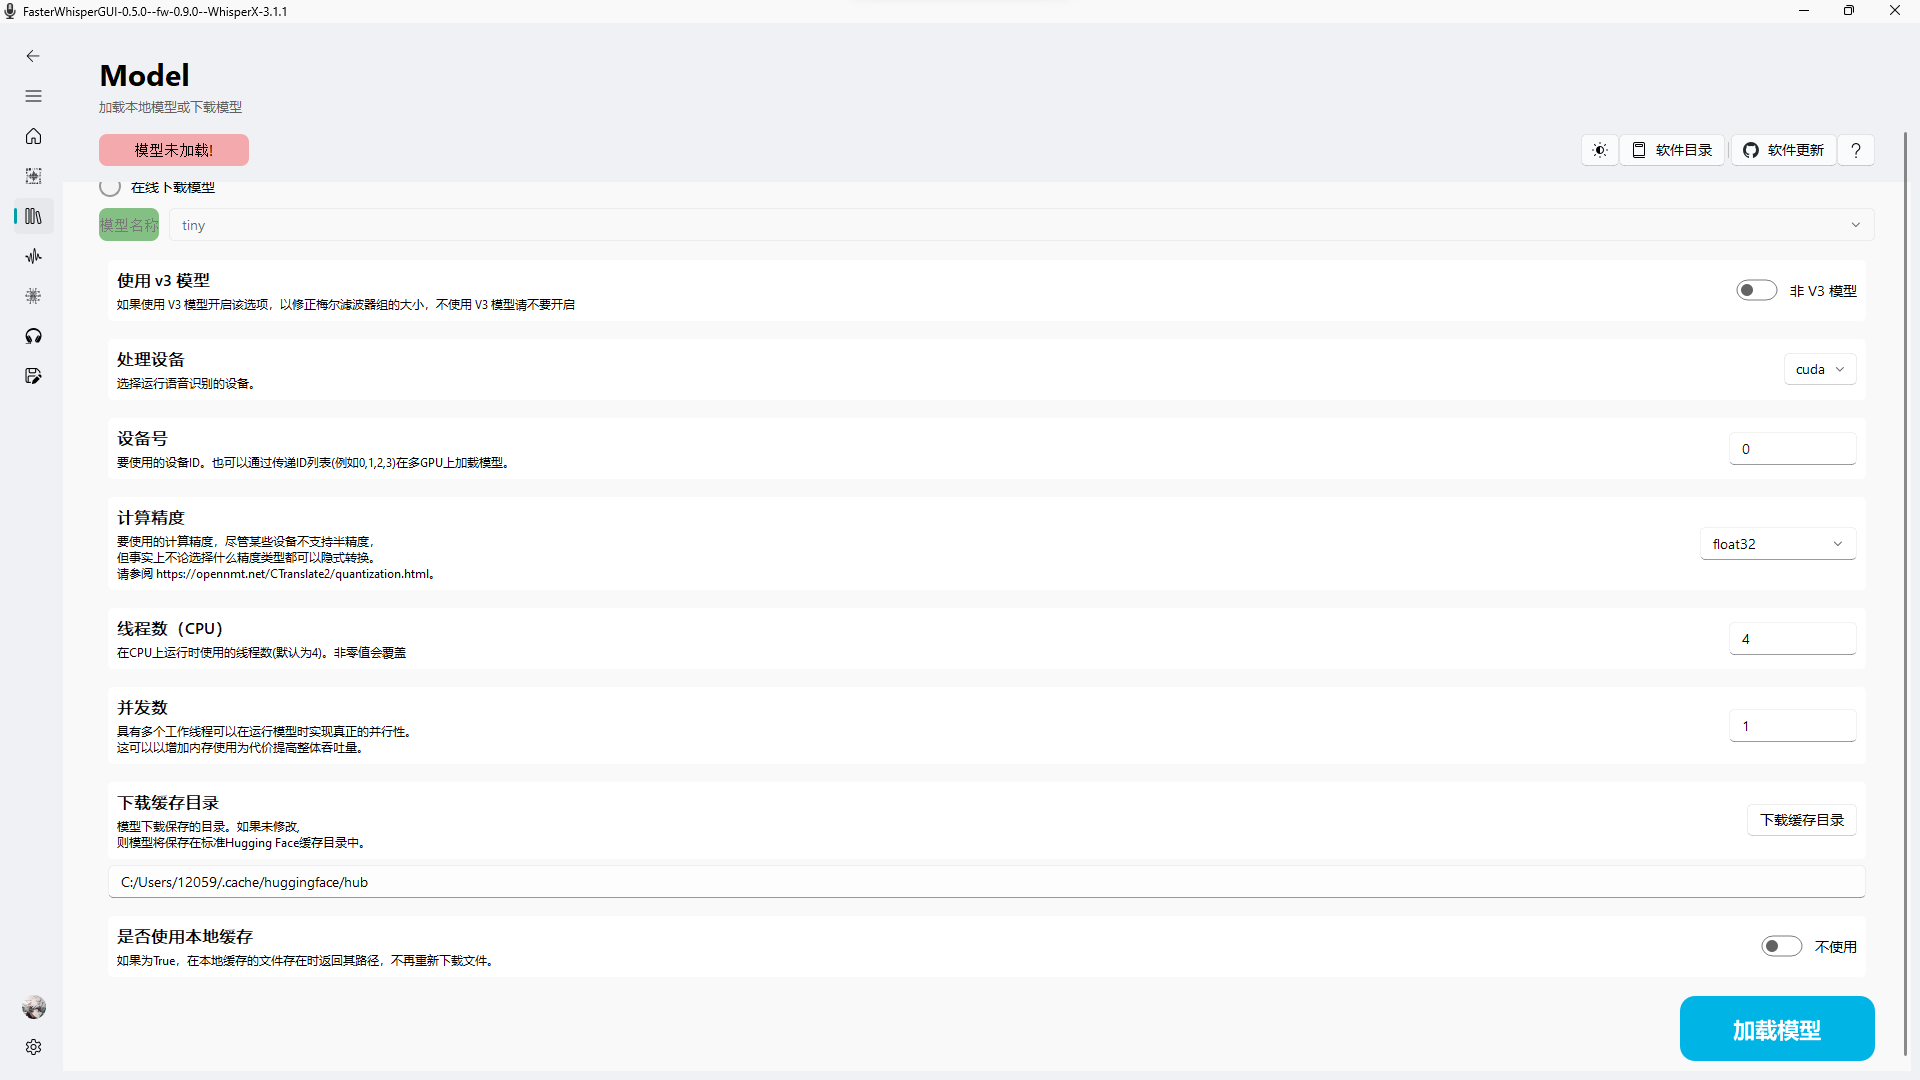The height and width of the screenshot is (1080, 1920).
Task: Toggle the 是否使用本地缓存 switch
Action: click(1781, 946)
